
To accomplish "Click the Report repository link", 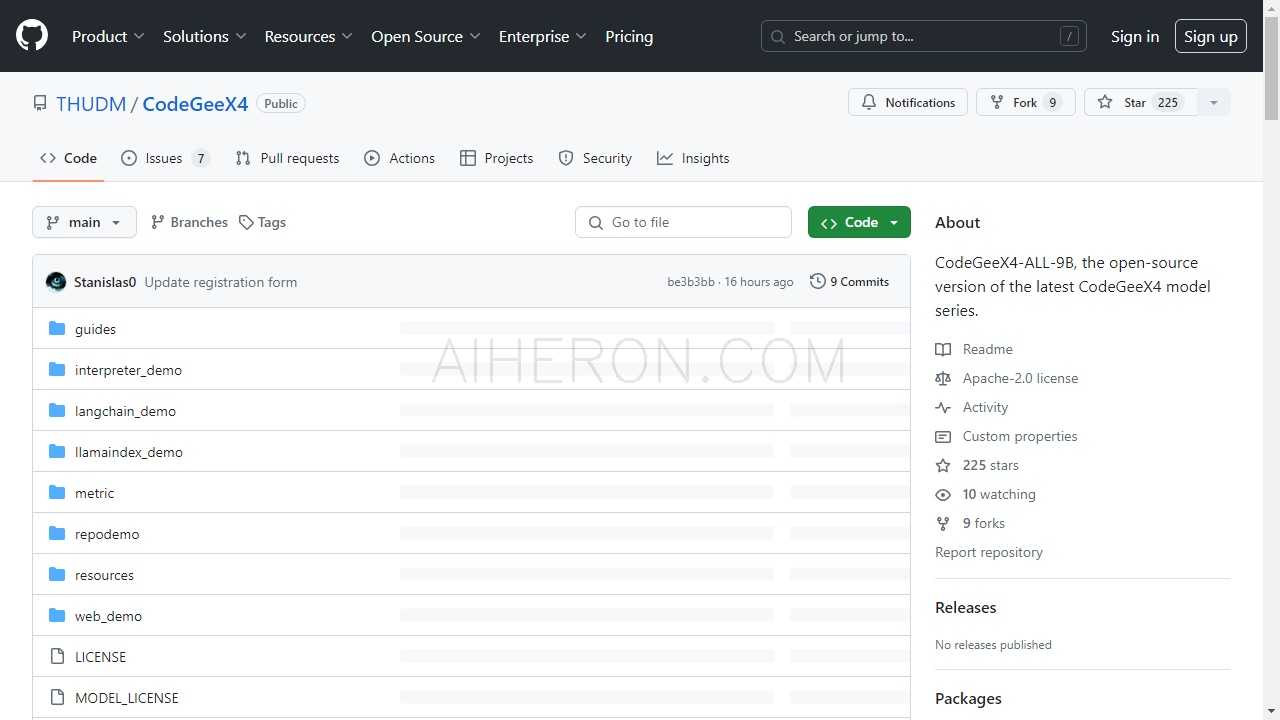I will click(x=989, y=552).
